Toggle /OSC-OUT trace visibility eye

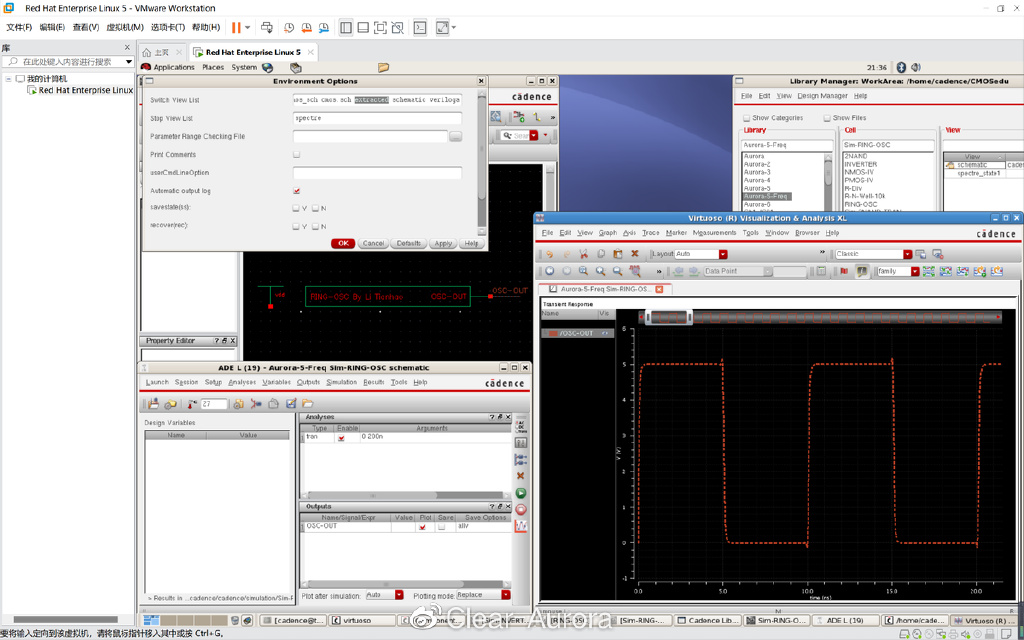coord(605,334)
